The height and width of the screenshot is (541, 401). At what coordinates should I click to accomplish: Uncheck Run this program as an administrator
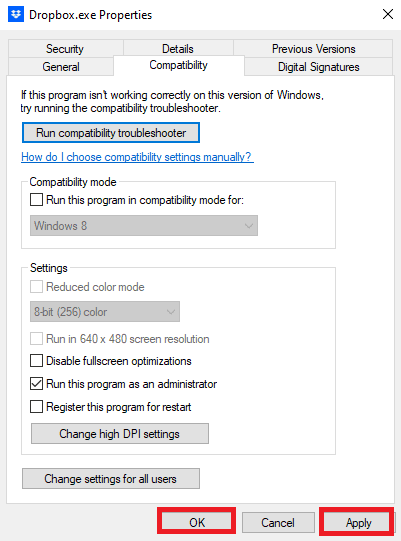[36, 384]
